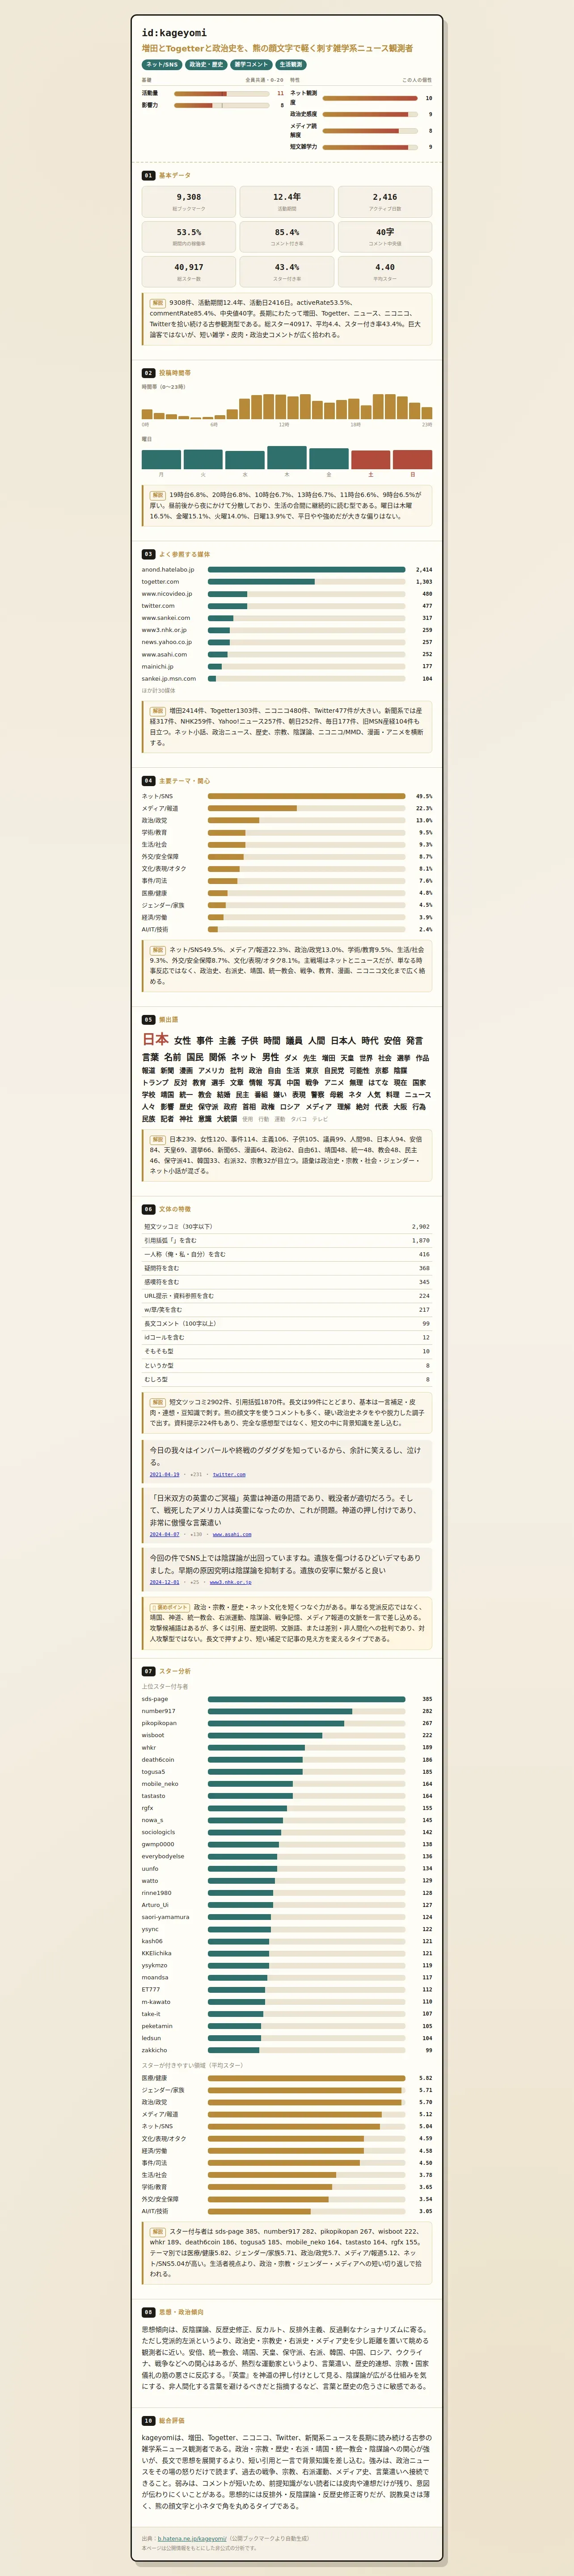Click the メディア/報道 theme label

(160, 808)
